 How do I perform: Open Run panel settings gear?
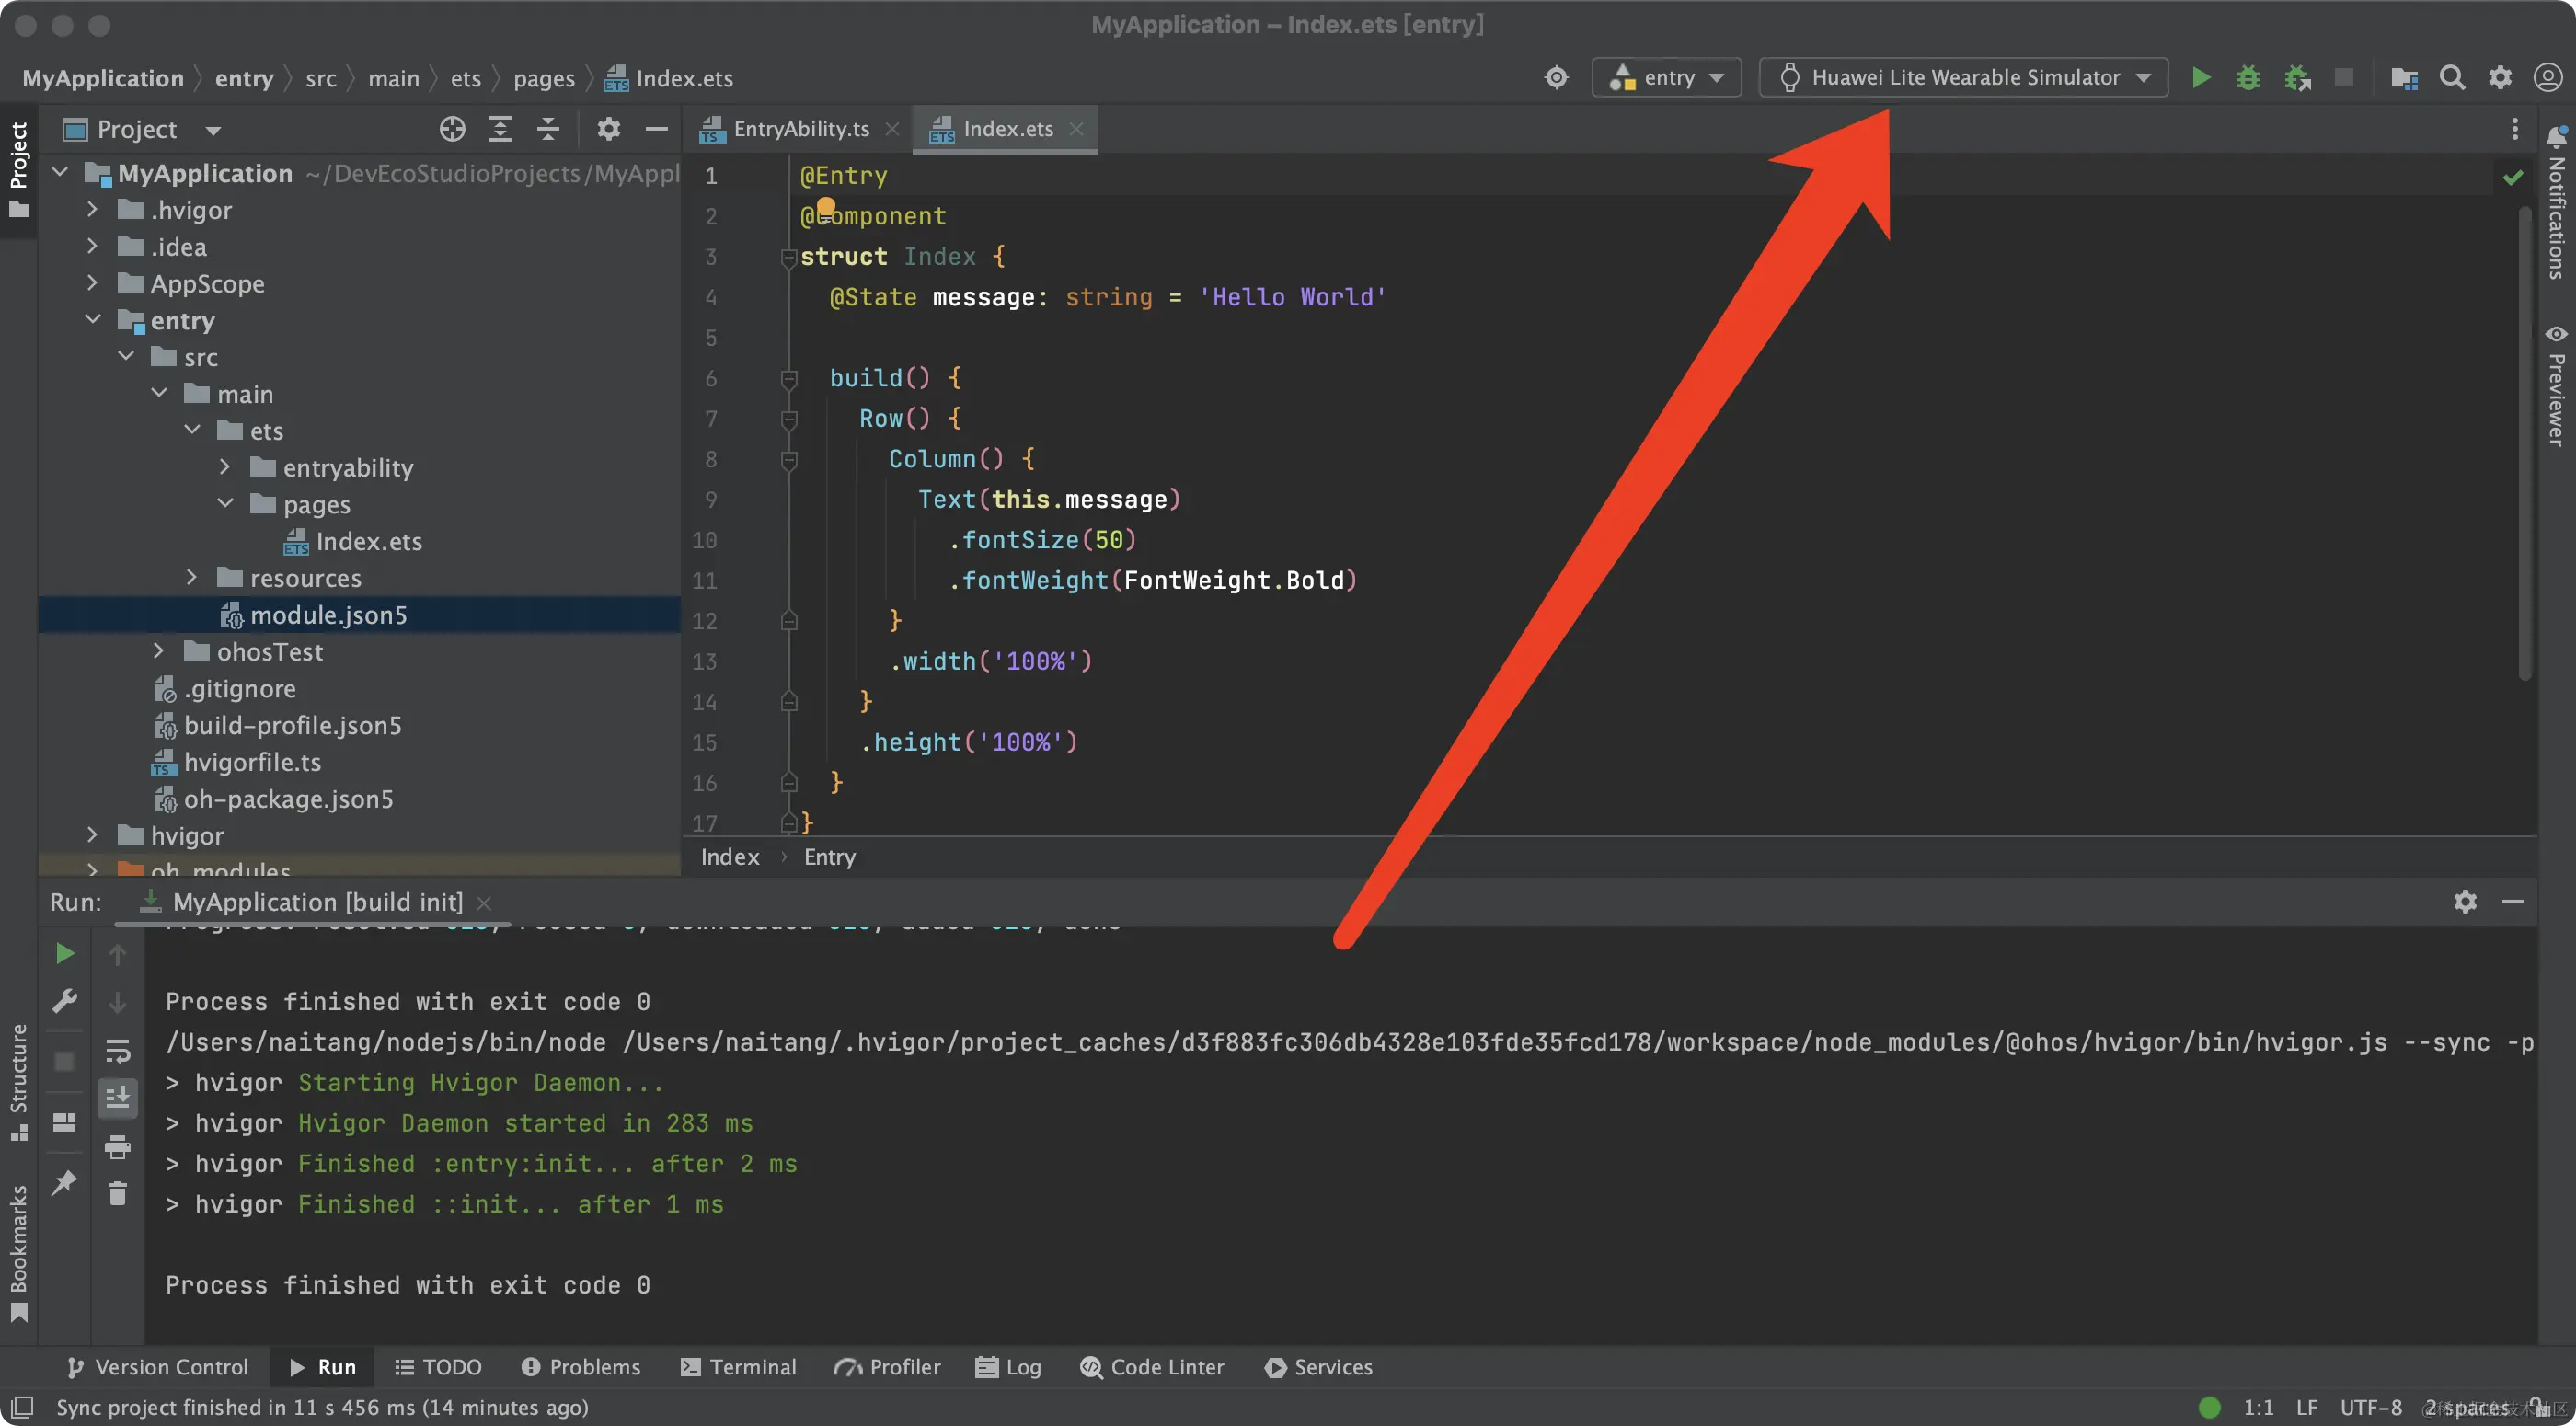[x=2465, y=902]
